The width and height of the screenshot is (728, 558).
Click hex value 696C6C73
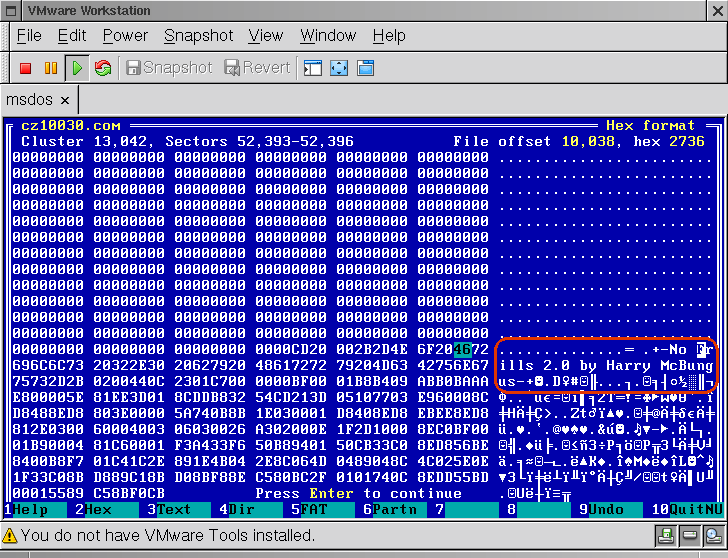[x=48, y=365]
